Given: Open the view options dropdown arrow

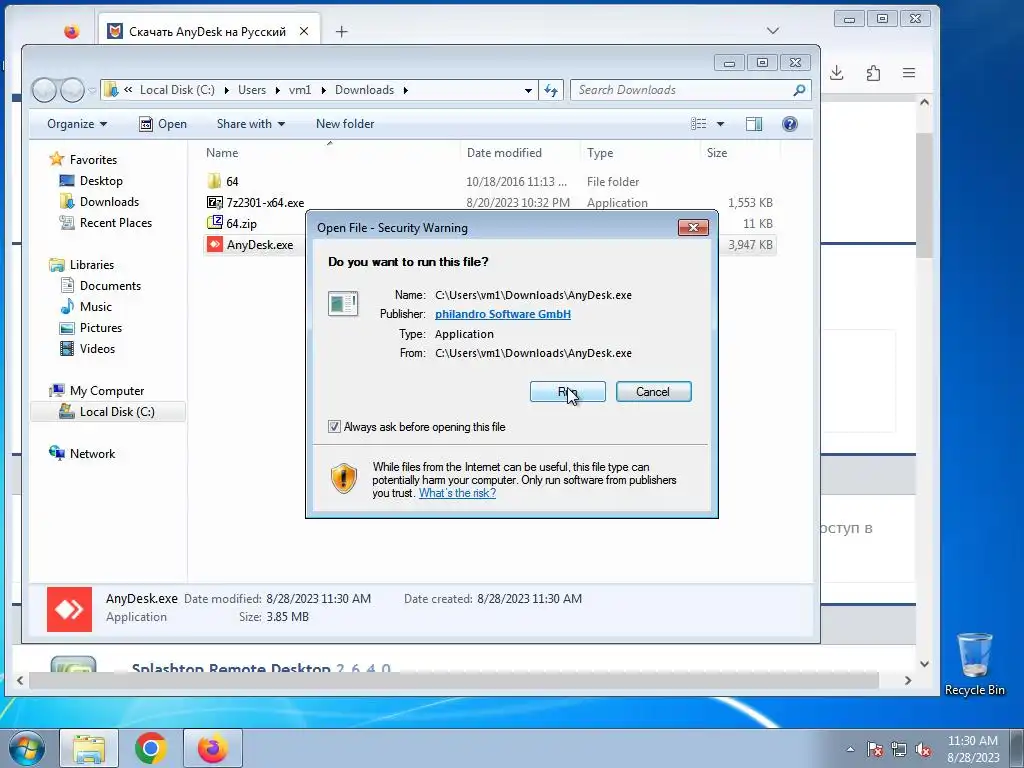Looking at the screenshot, I should [x=720, y=124].
